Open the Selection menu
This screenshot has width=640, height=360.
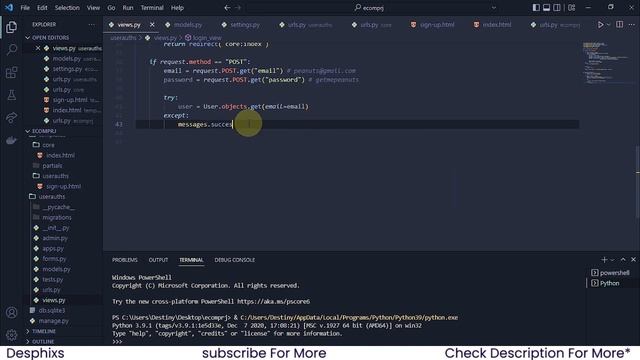67,8
